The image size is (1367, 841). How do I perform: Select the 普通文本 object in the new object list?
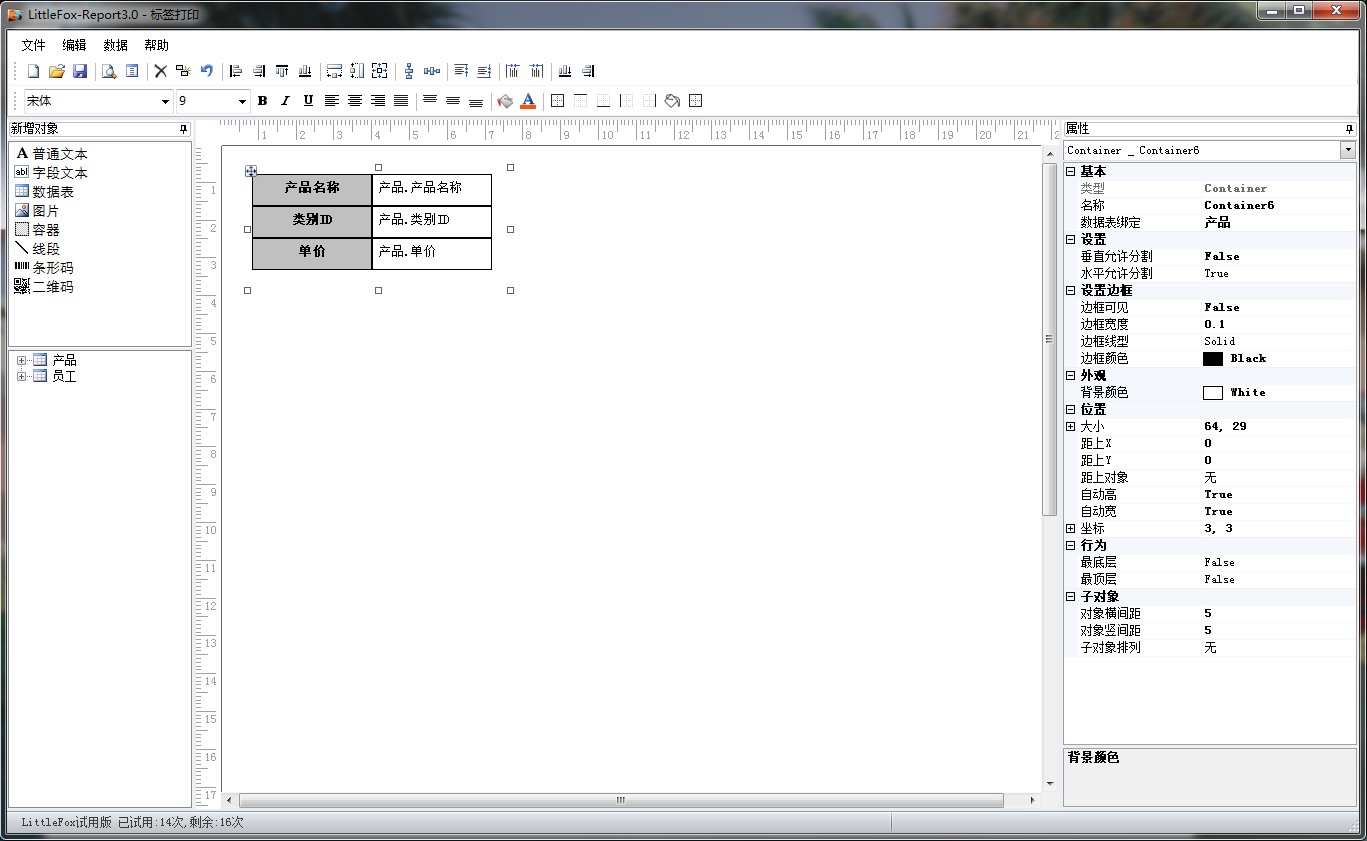click(x=50, y=154)
